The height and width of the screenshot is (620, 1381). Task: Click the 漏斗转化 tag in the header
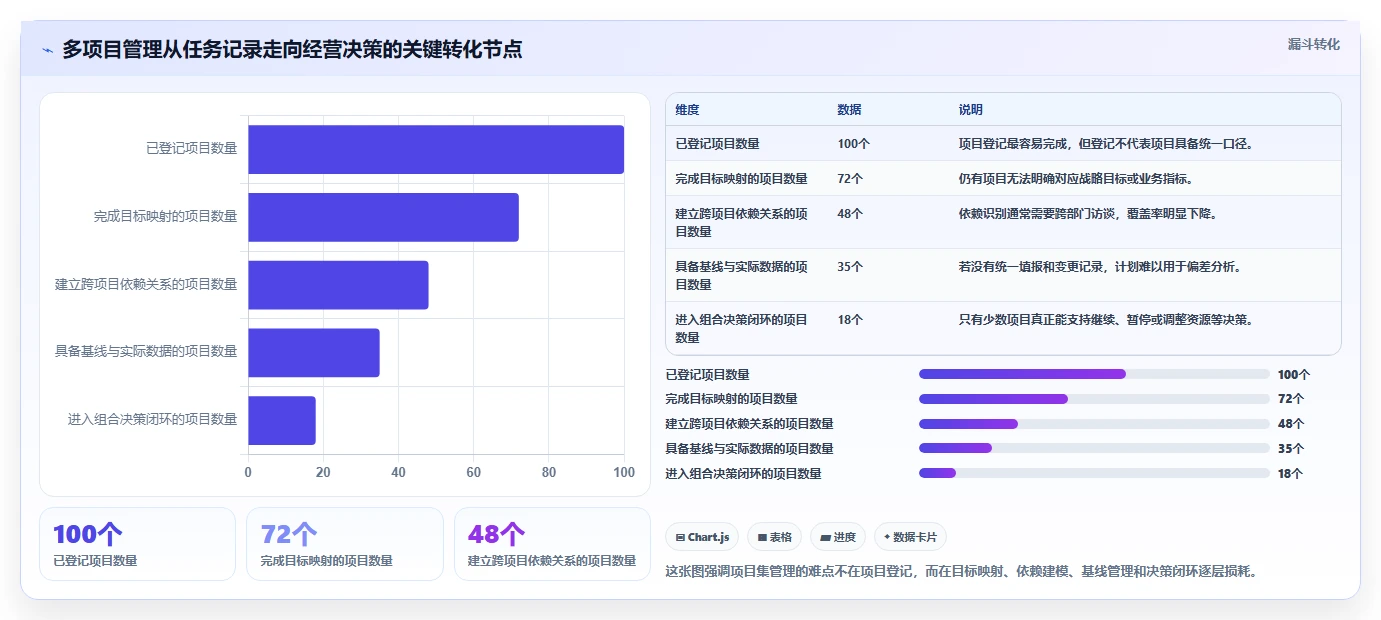point(1313,44)
